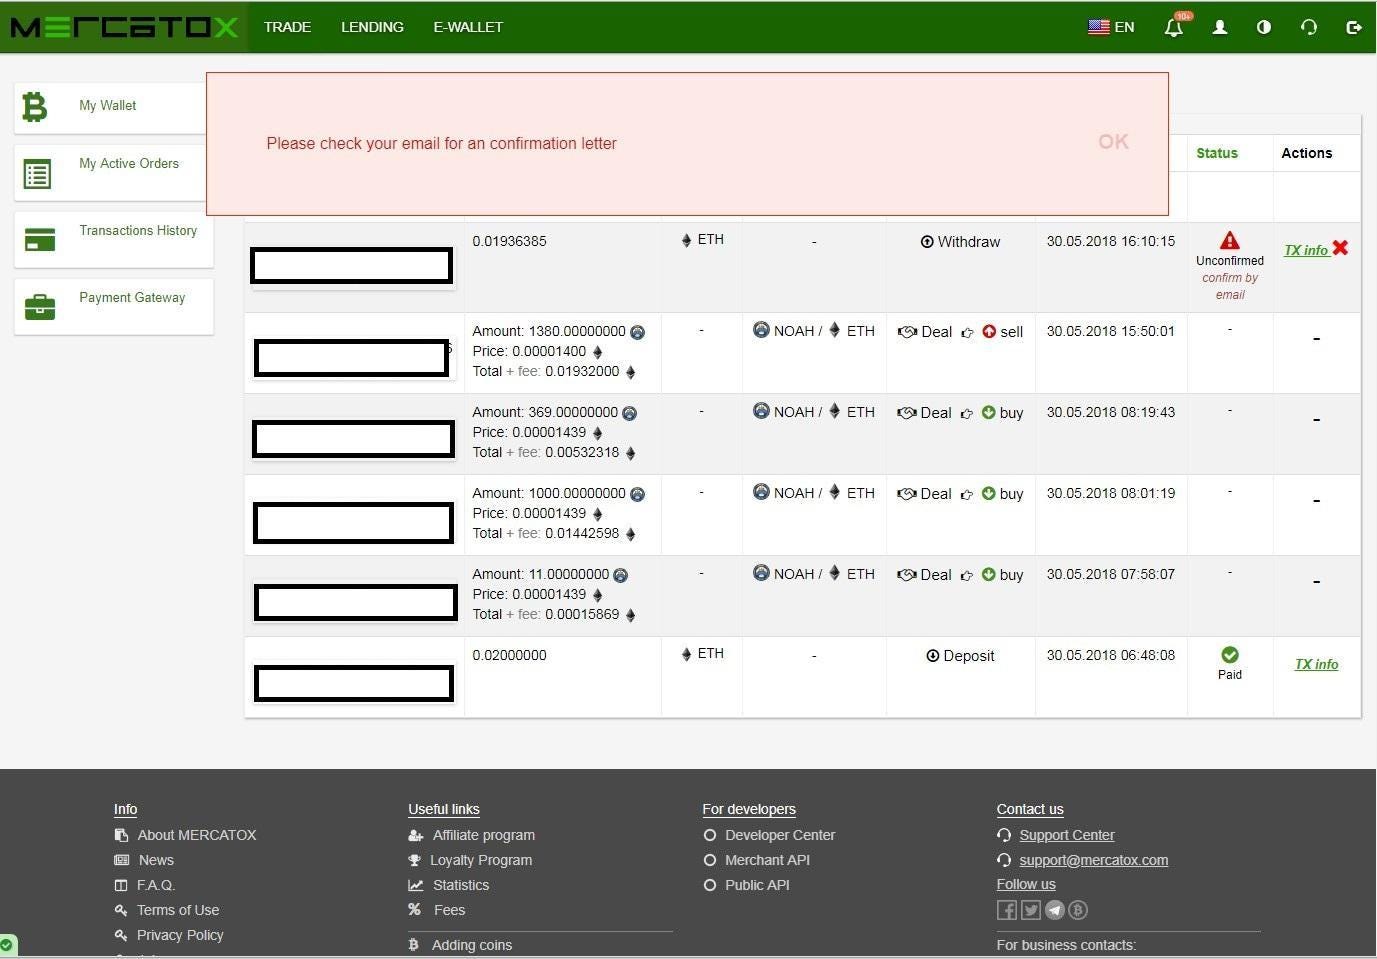Image resolution: width=1377 pixels, height=959 pixels.
Task: Click the Deposit arrow circle icon
Action: (x=933, y=656)
